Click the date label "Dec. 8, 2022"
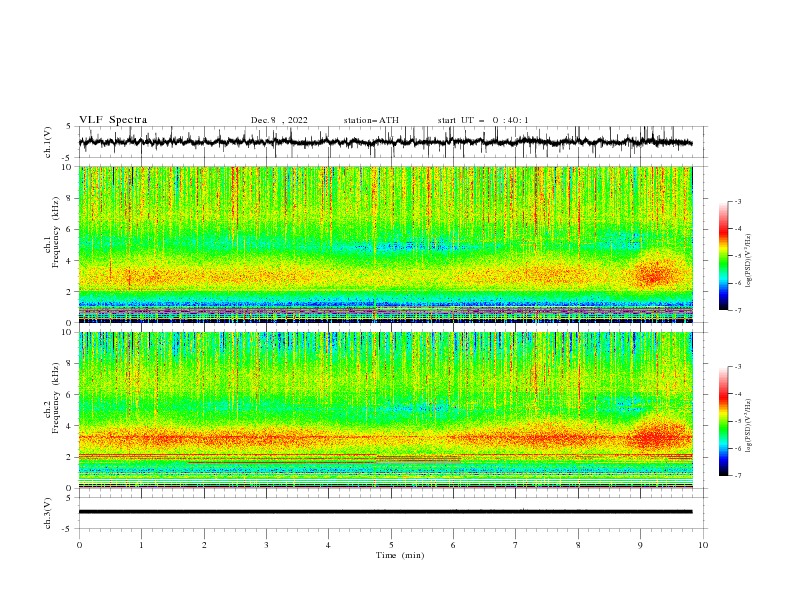Image resolution: width=792 pixels, height=612 pixels. click(x=279, y=120)
